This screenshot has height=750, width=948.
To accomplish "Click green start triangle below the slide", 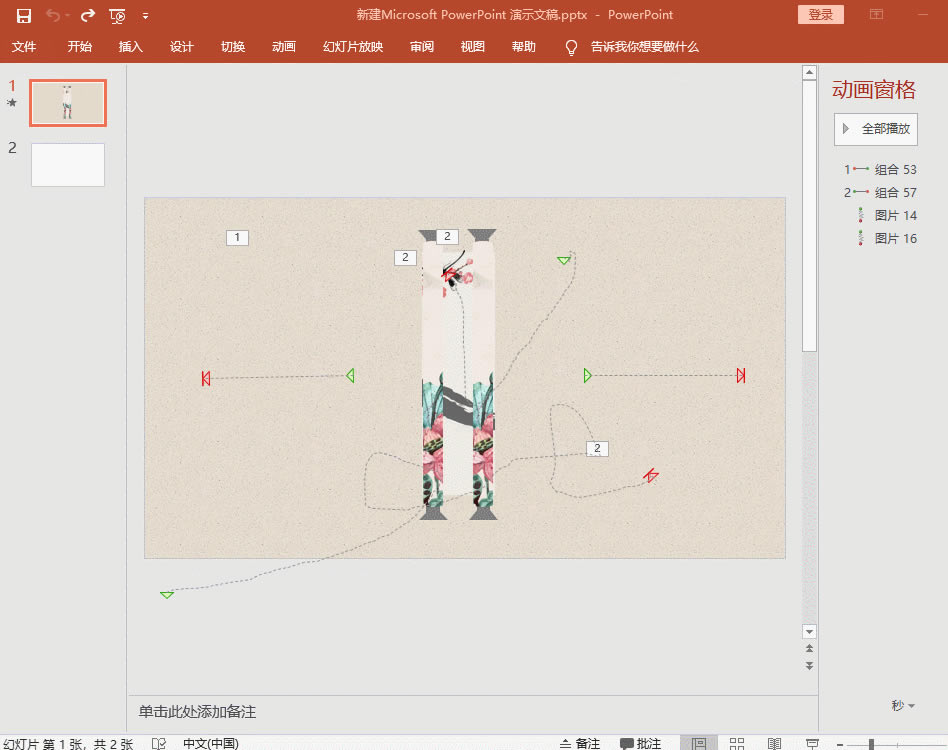I will [x=167, y=595].
